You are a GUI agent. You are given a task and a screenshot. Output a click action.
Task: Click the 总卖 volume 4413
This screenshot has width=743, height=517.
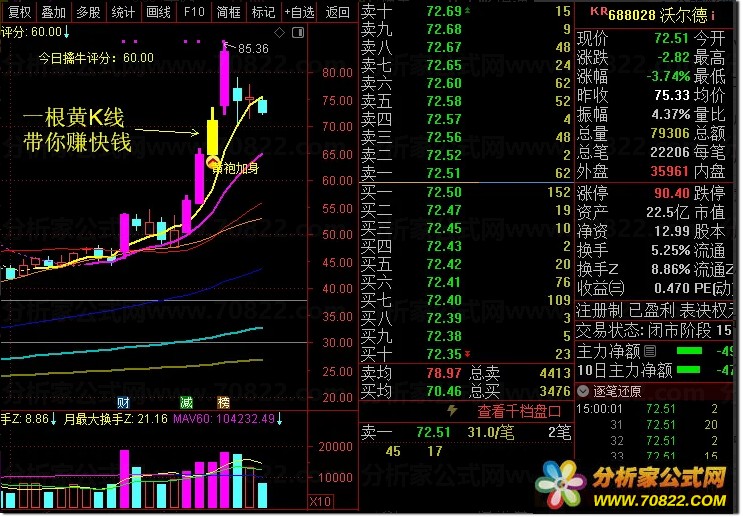[x=555, y=373]
